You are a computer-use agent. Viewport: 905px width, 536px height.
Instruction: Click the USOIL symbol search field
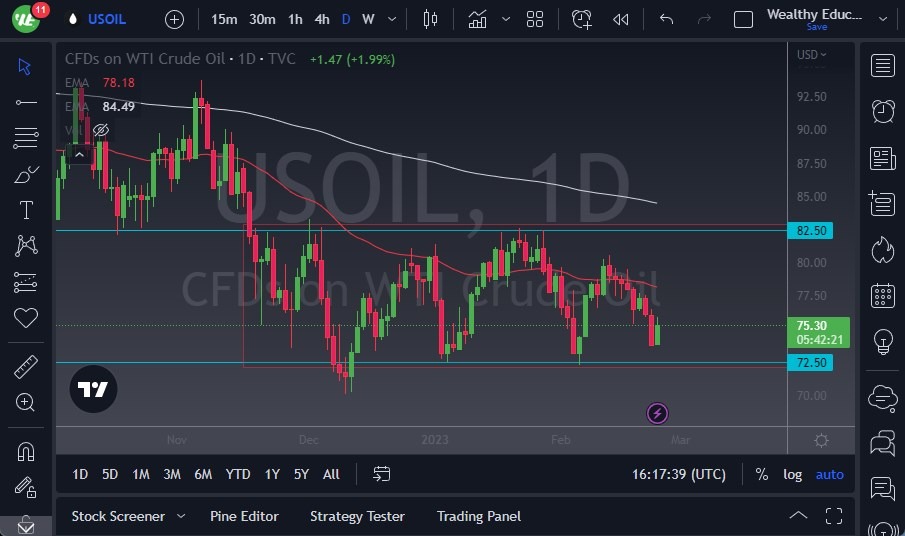[107, 19]
